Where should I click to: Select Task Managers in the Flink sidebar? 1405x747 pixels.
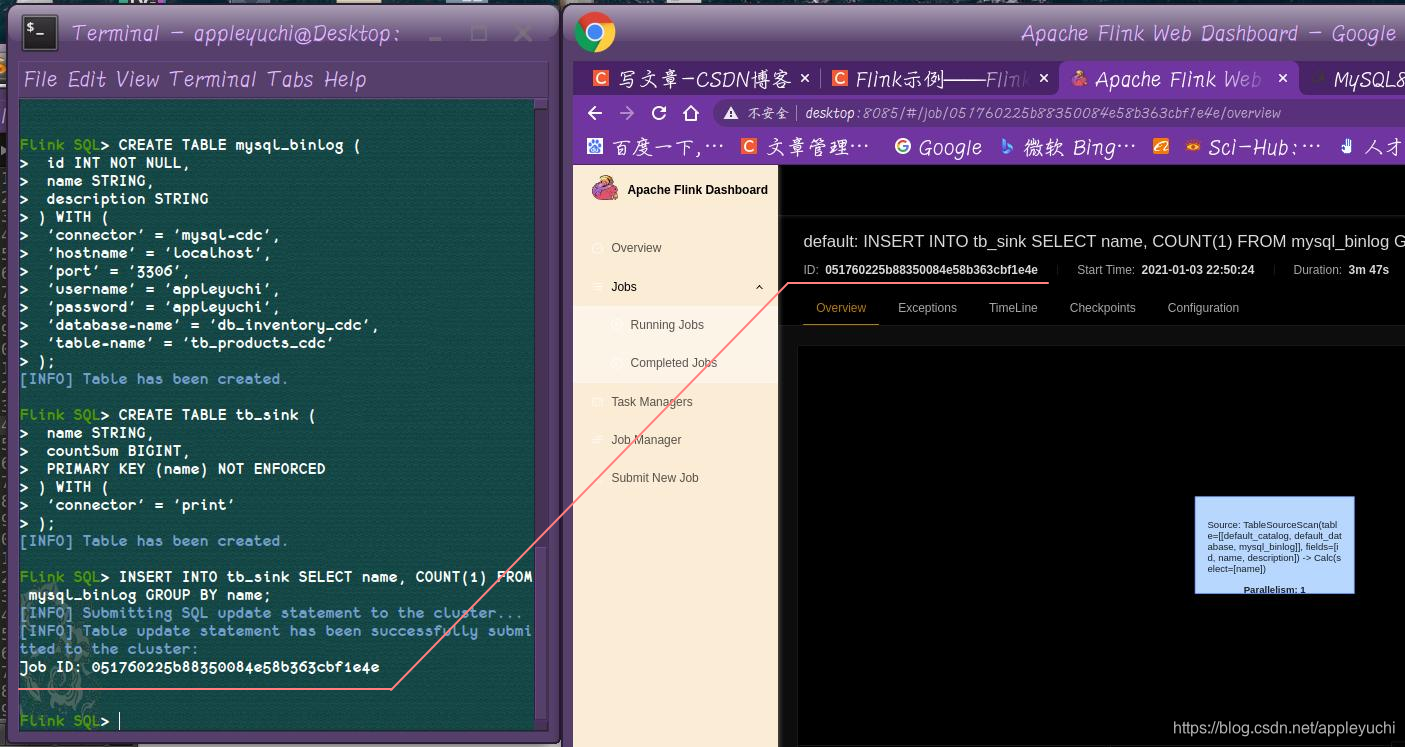coord(651,401)
